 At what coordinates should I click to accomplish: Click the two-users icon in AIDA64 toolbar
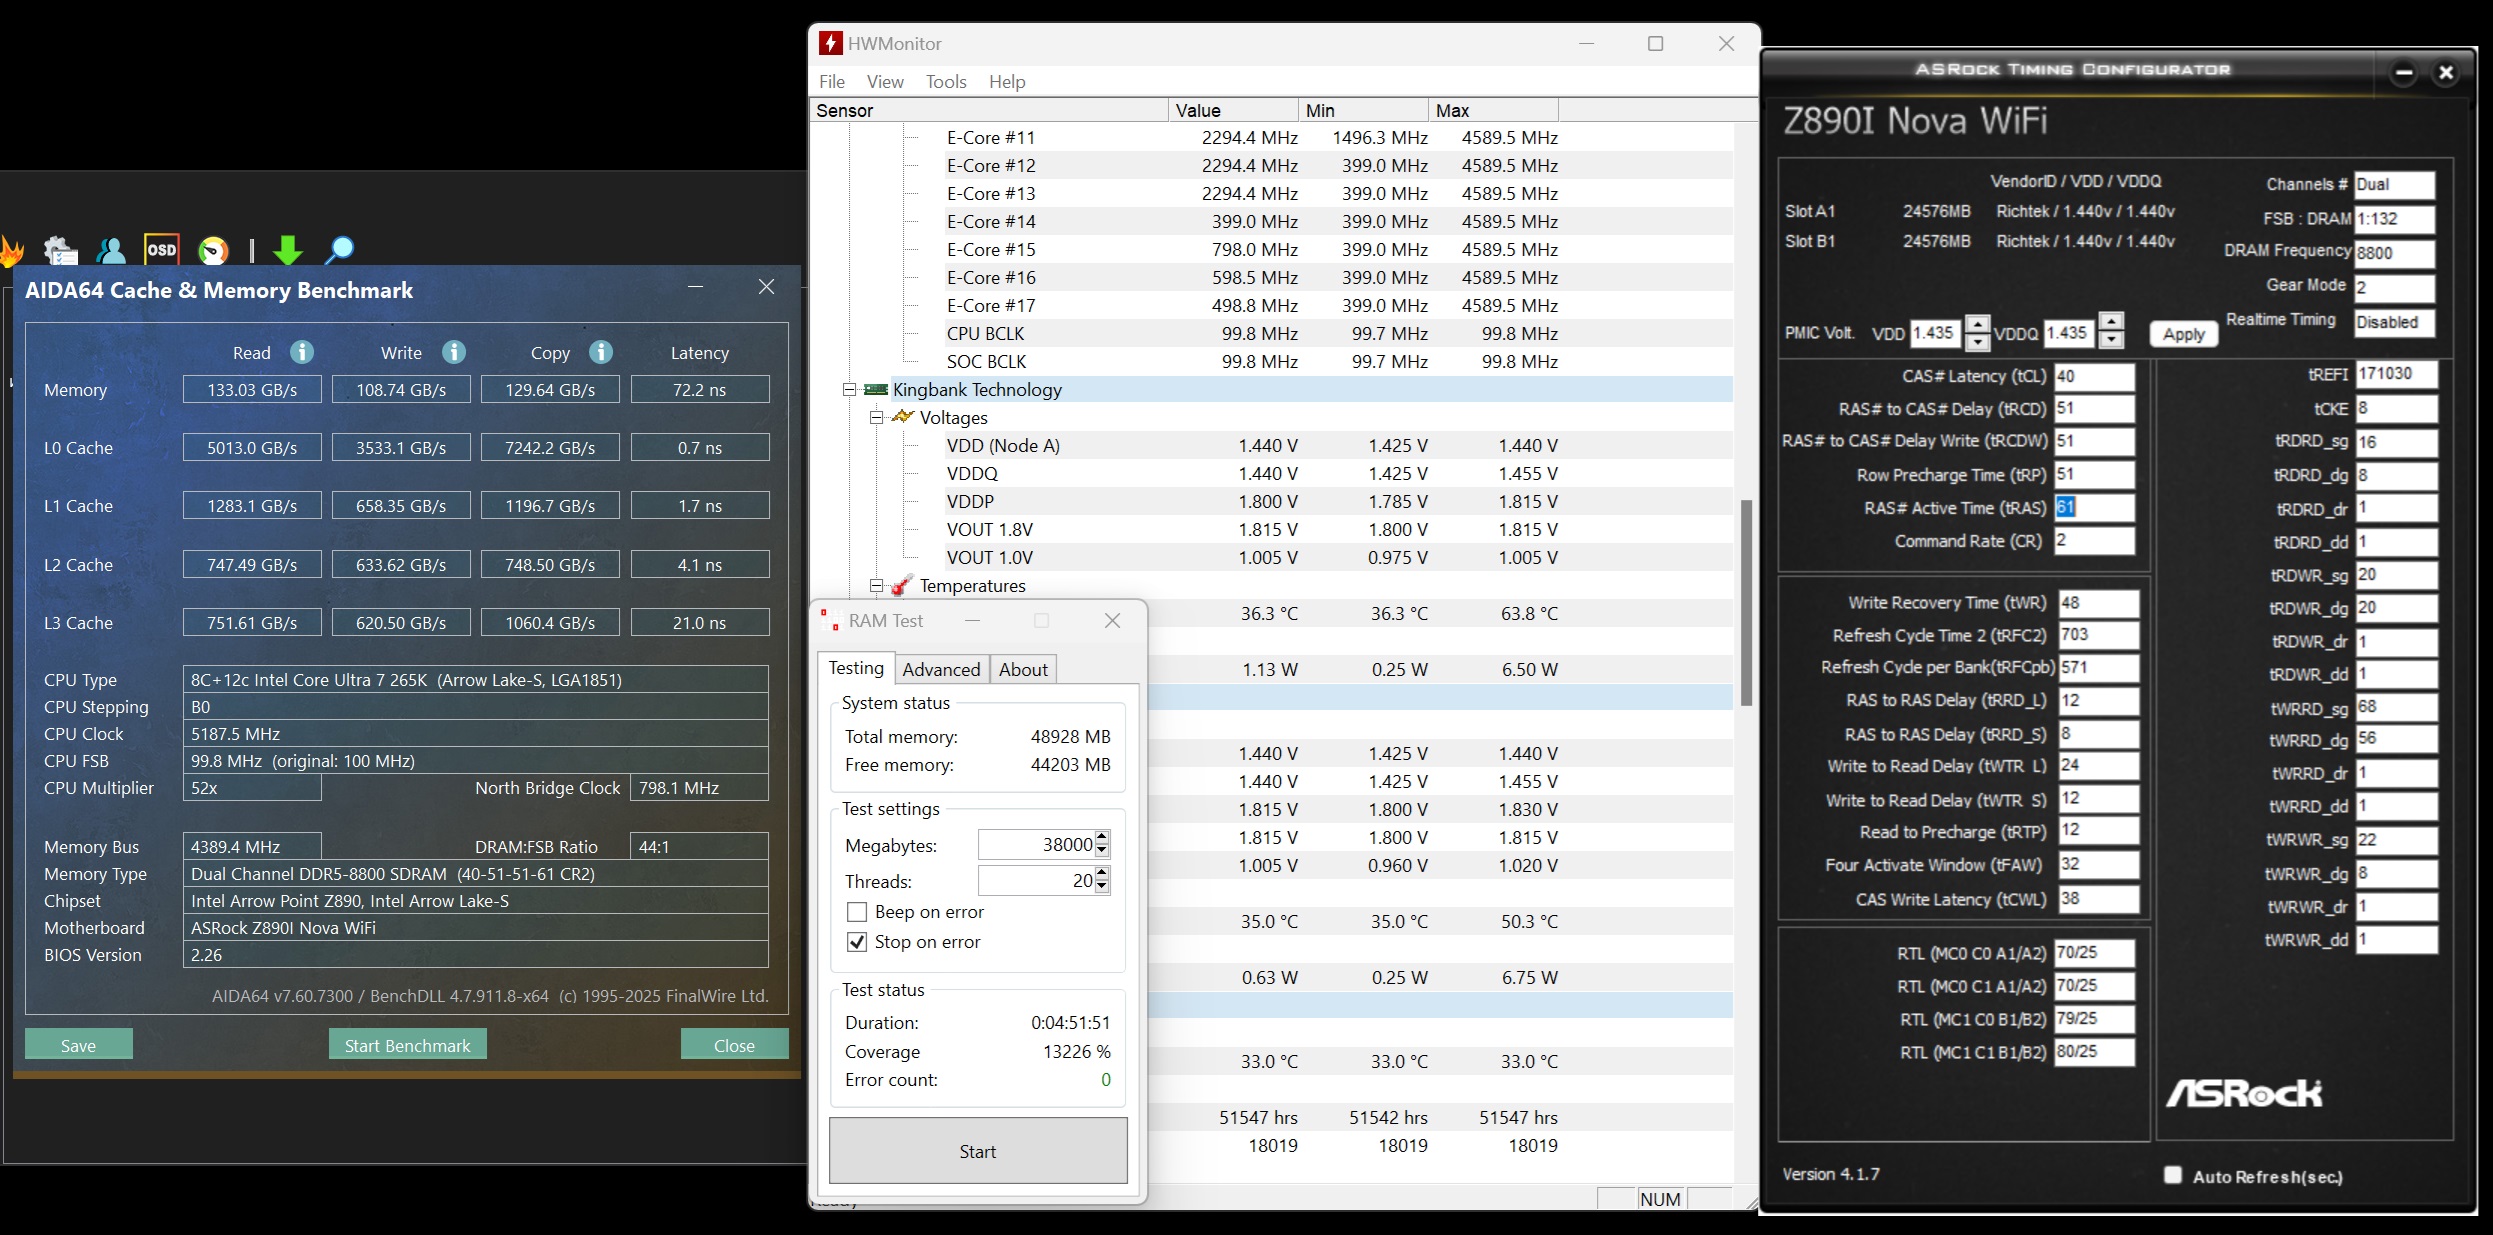coord(111,250)
